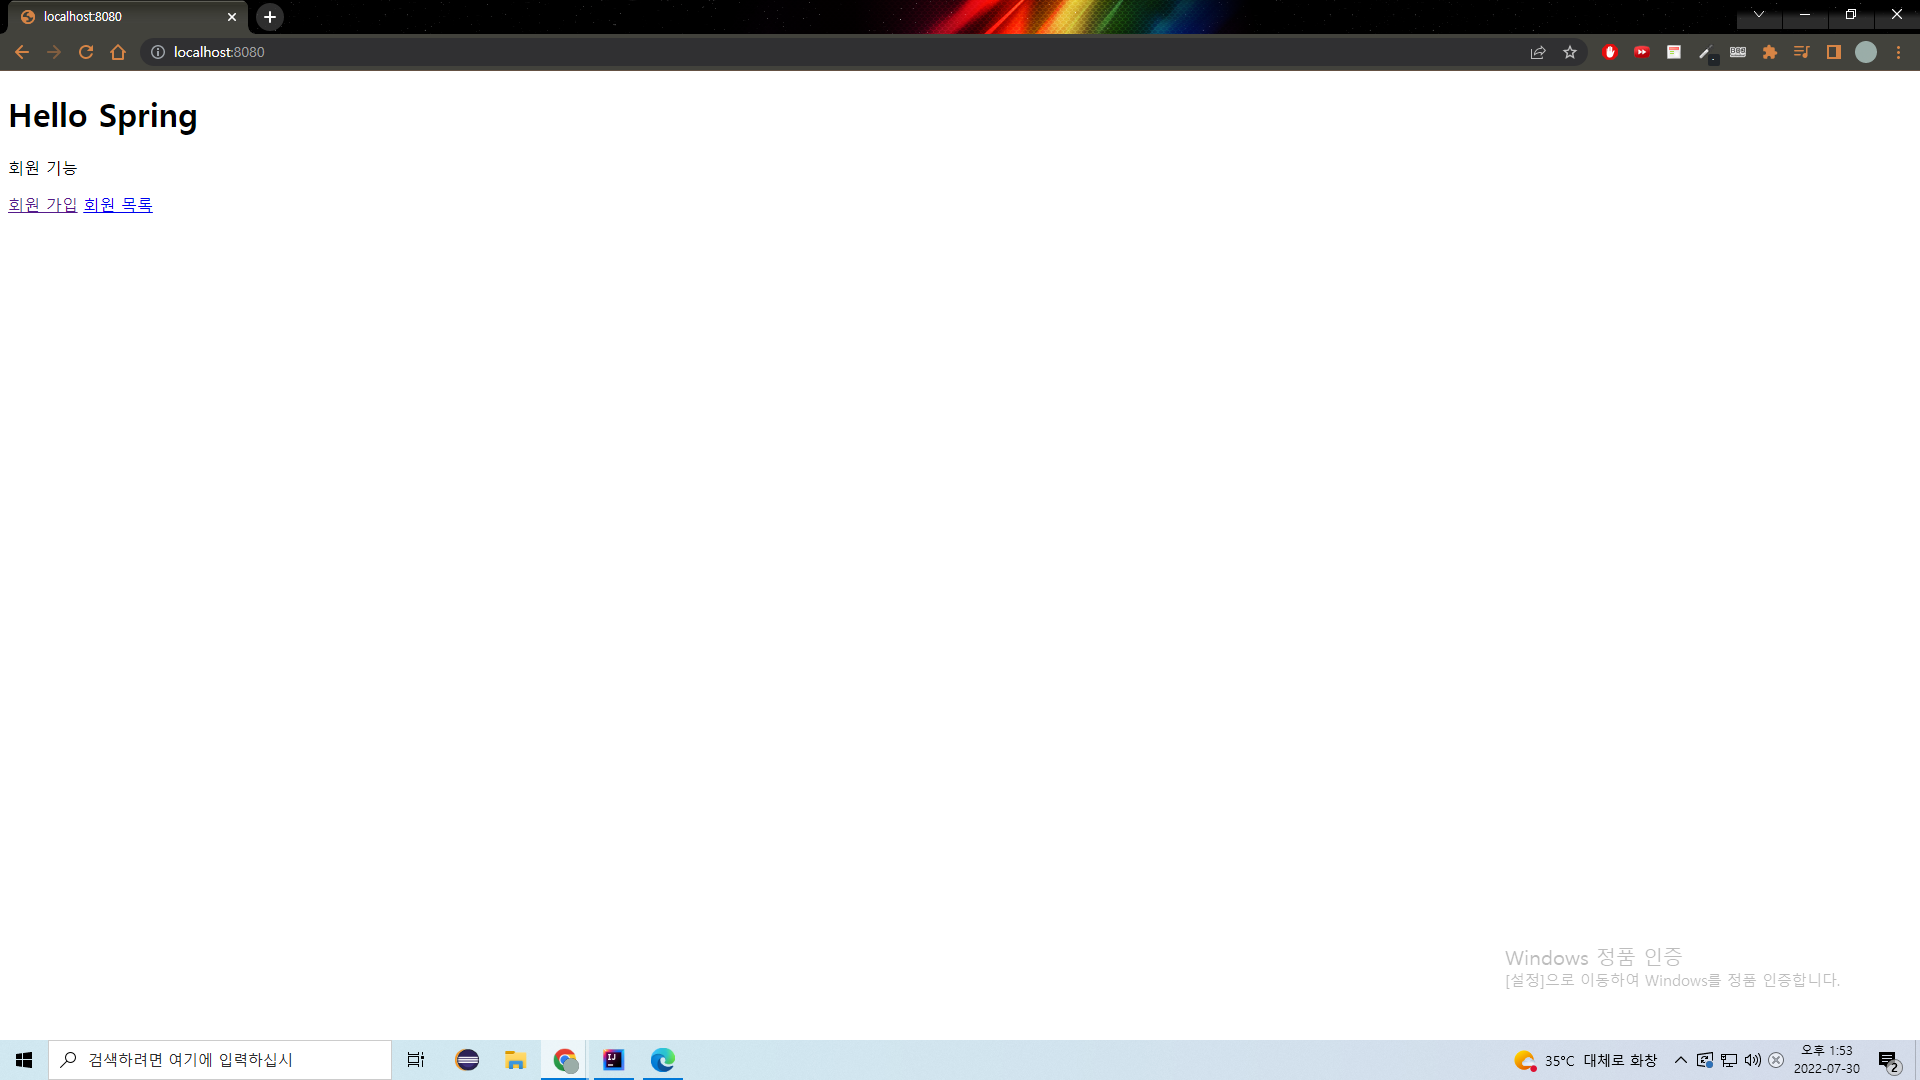The image size is (1920, 1080).
Task: Open Chrome's three-dot menu
Action: (x=1898, y=52)
